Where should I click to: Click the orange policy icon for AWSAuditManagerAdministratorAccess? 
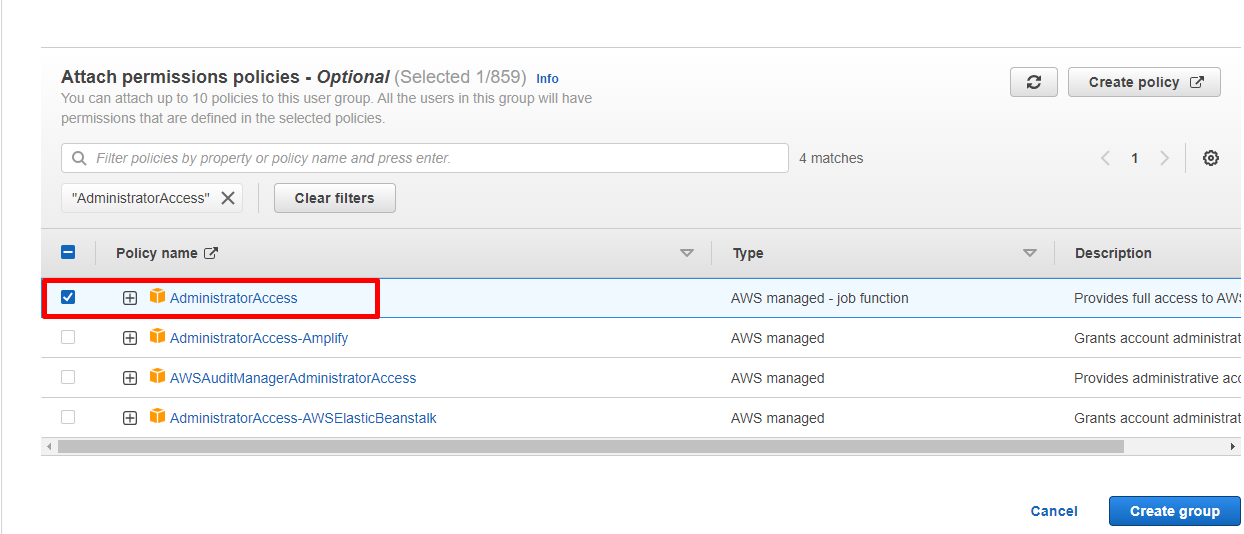pyautogui.click(x=157, y=377)
